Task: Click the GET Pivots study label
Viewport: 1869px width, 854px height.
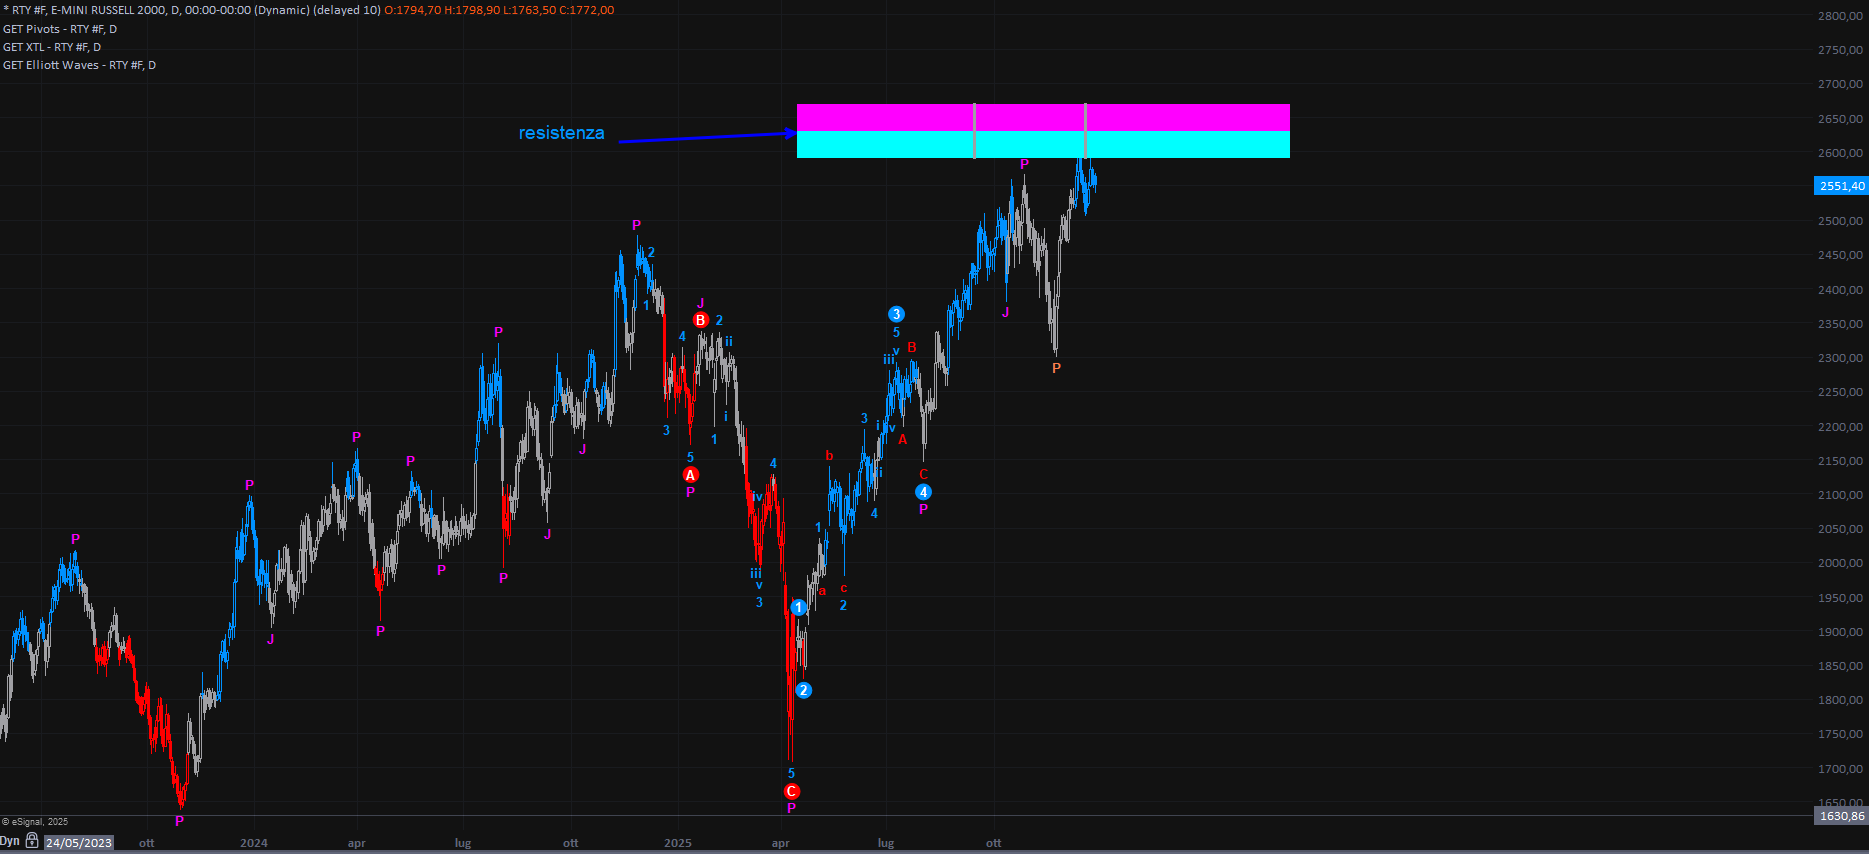Action: 60,29
